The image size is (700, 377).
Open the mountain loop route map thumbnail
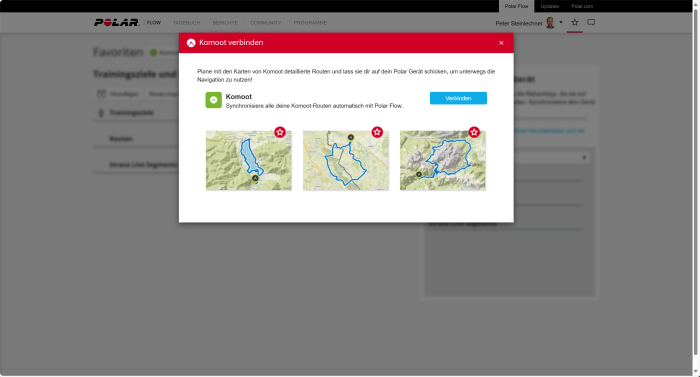[443, 160]
